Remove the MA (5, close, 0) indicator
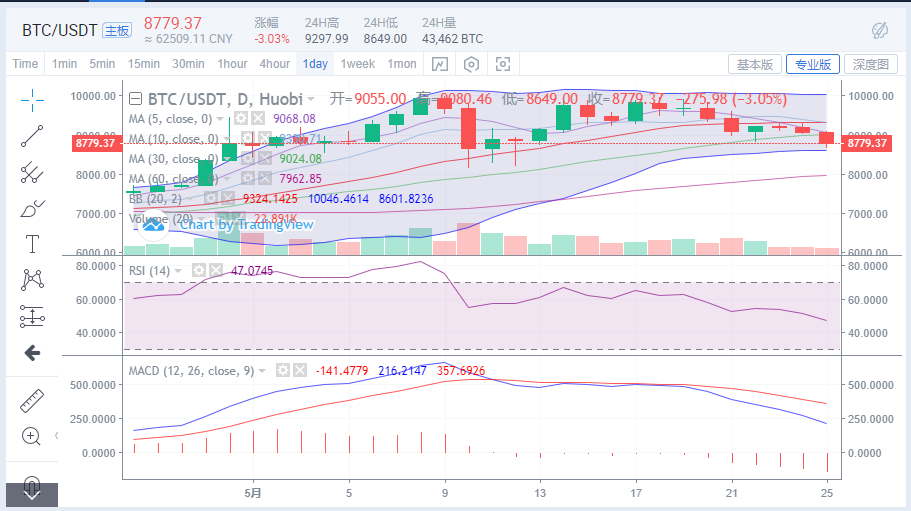This screenshot has width=911, height=511. (258, 119)
